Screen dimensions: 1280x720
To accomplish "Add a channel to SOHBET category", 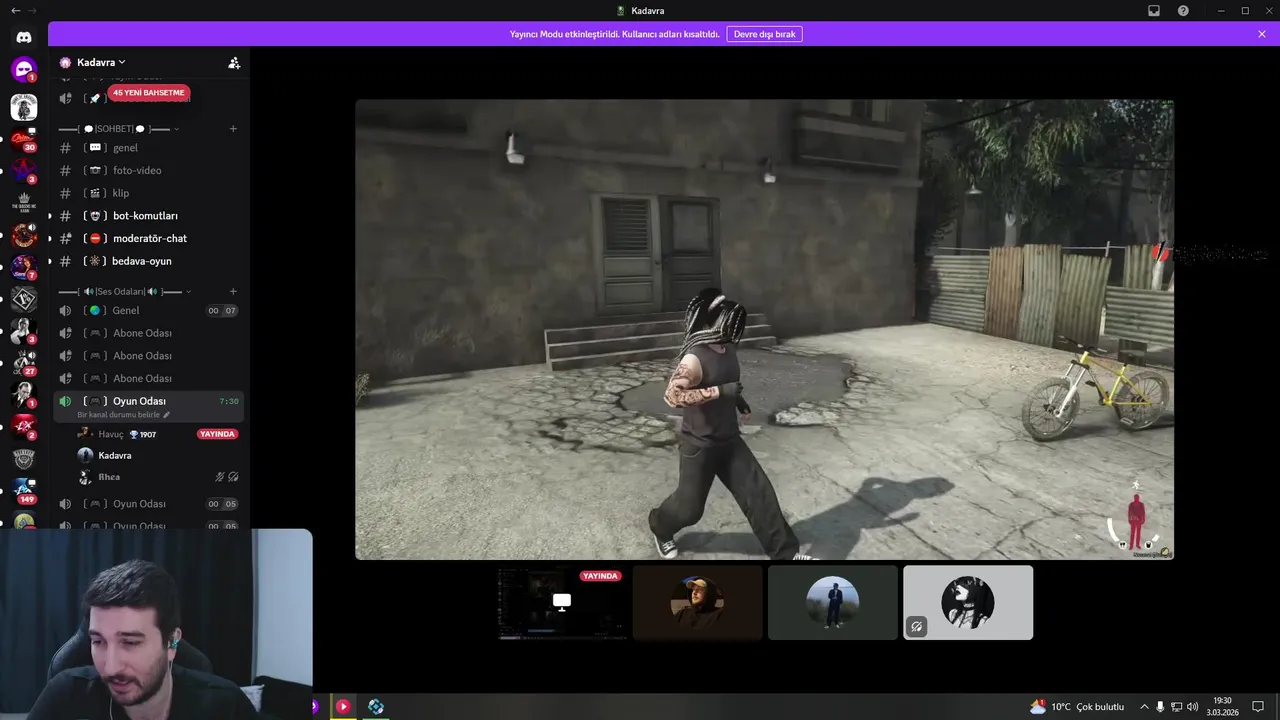I will (x=233, y=129).
